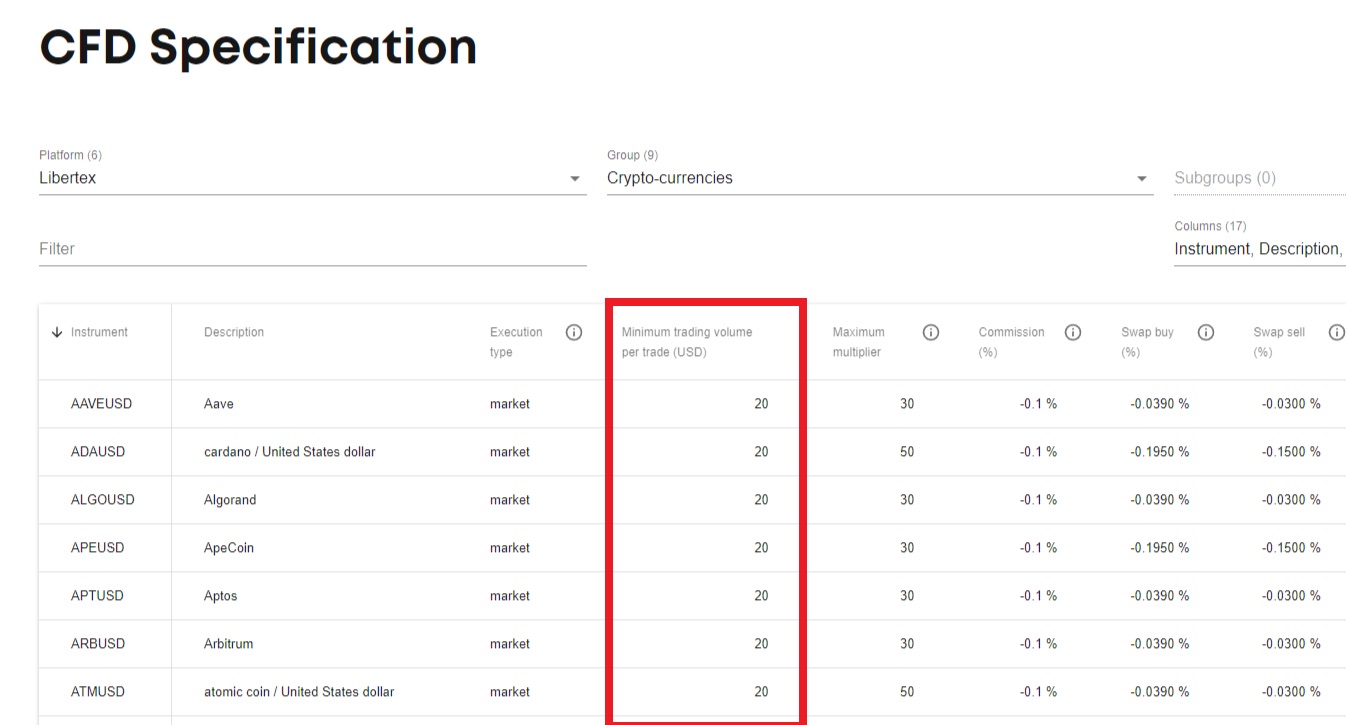1346x725 pixels.
Task: Select the ALGOUSD instrument cell
Action: 103,500
